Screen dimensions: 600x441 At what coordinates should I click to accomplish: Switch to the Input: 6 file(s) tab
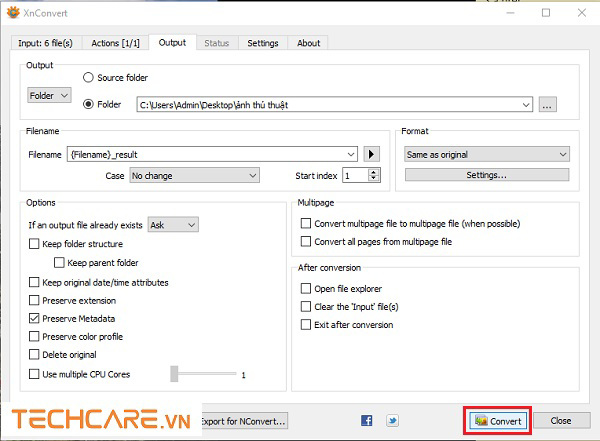pyautogui.click(x=46, y=43)
